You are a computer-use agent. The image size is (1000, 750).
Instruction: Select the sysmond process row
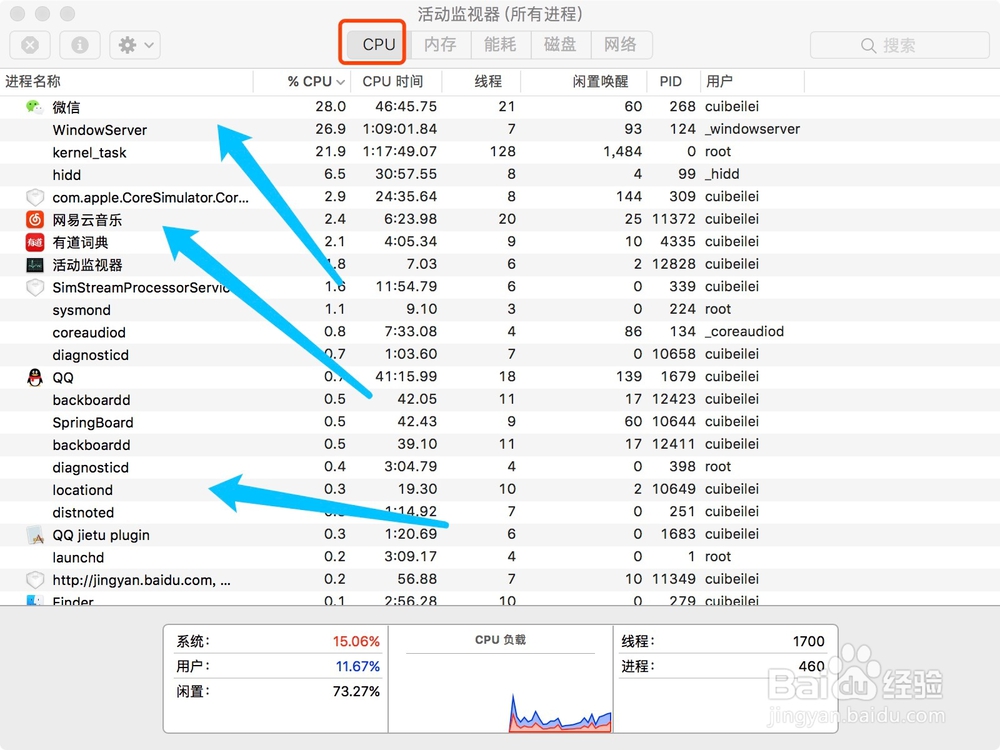click(x=500, y=309)
